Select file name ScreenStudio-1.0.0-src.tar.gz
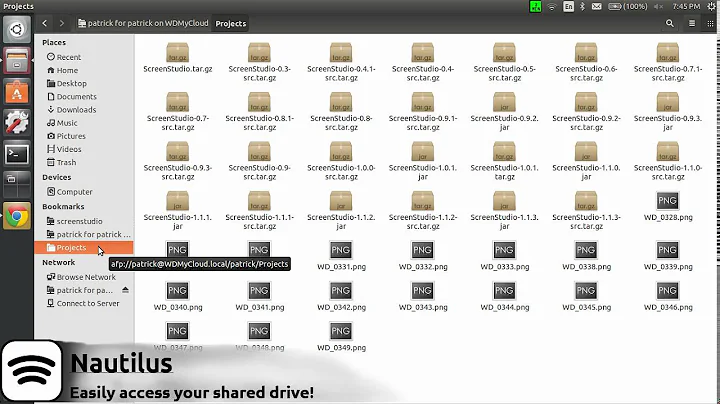Screen dimensions: 720x404 click(x=341, y=172)
